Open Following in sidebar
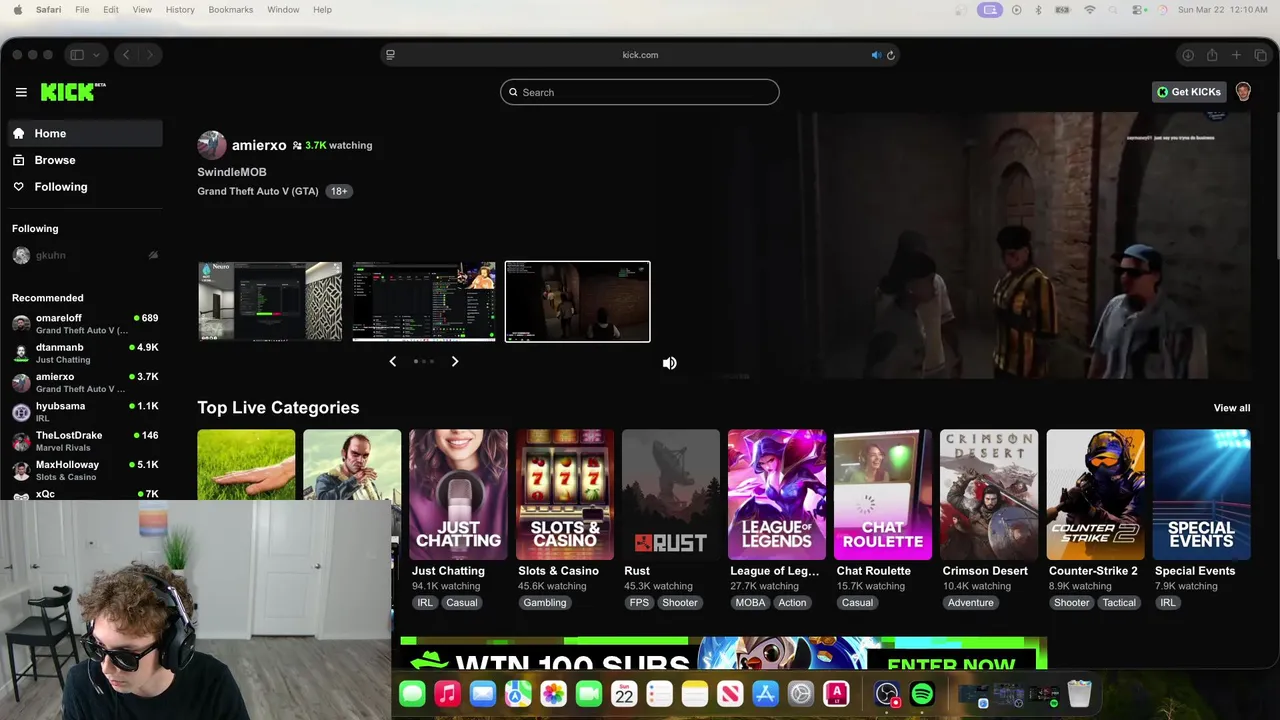 [85, 187]
